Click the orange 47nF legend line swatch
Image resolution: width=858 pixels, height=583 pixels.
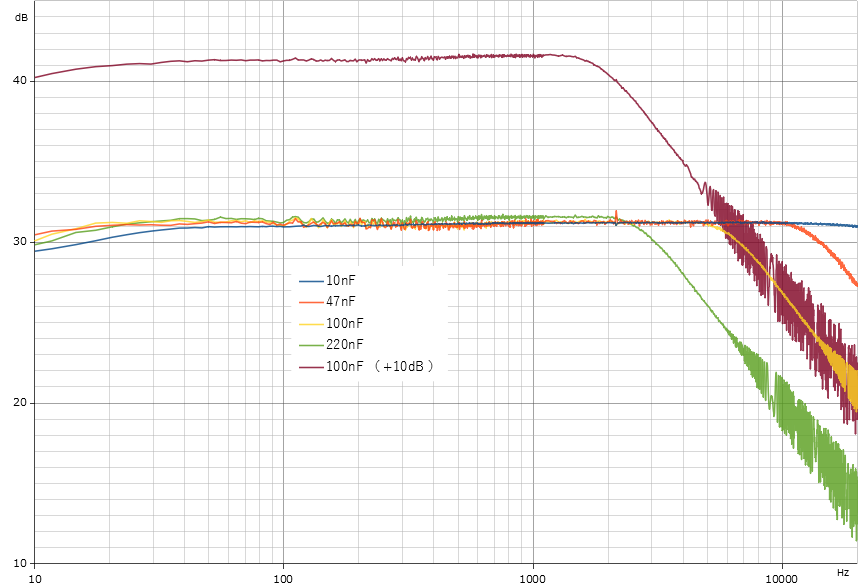311,302
